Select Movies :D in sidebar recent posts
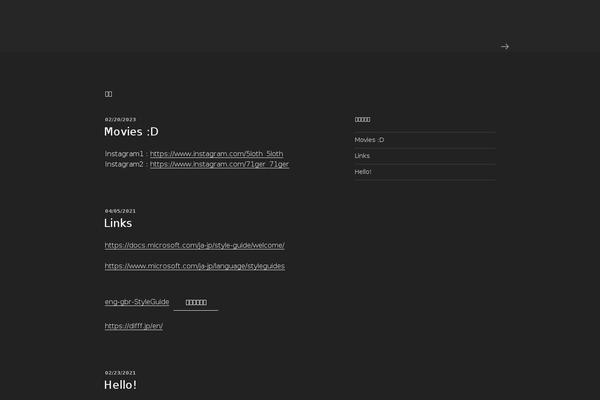 coord(369,140)
